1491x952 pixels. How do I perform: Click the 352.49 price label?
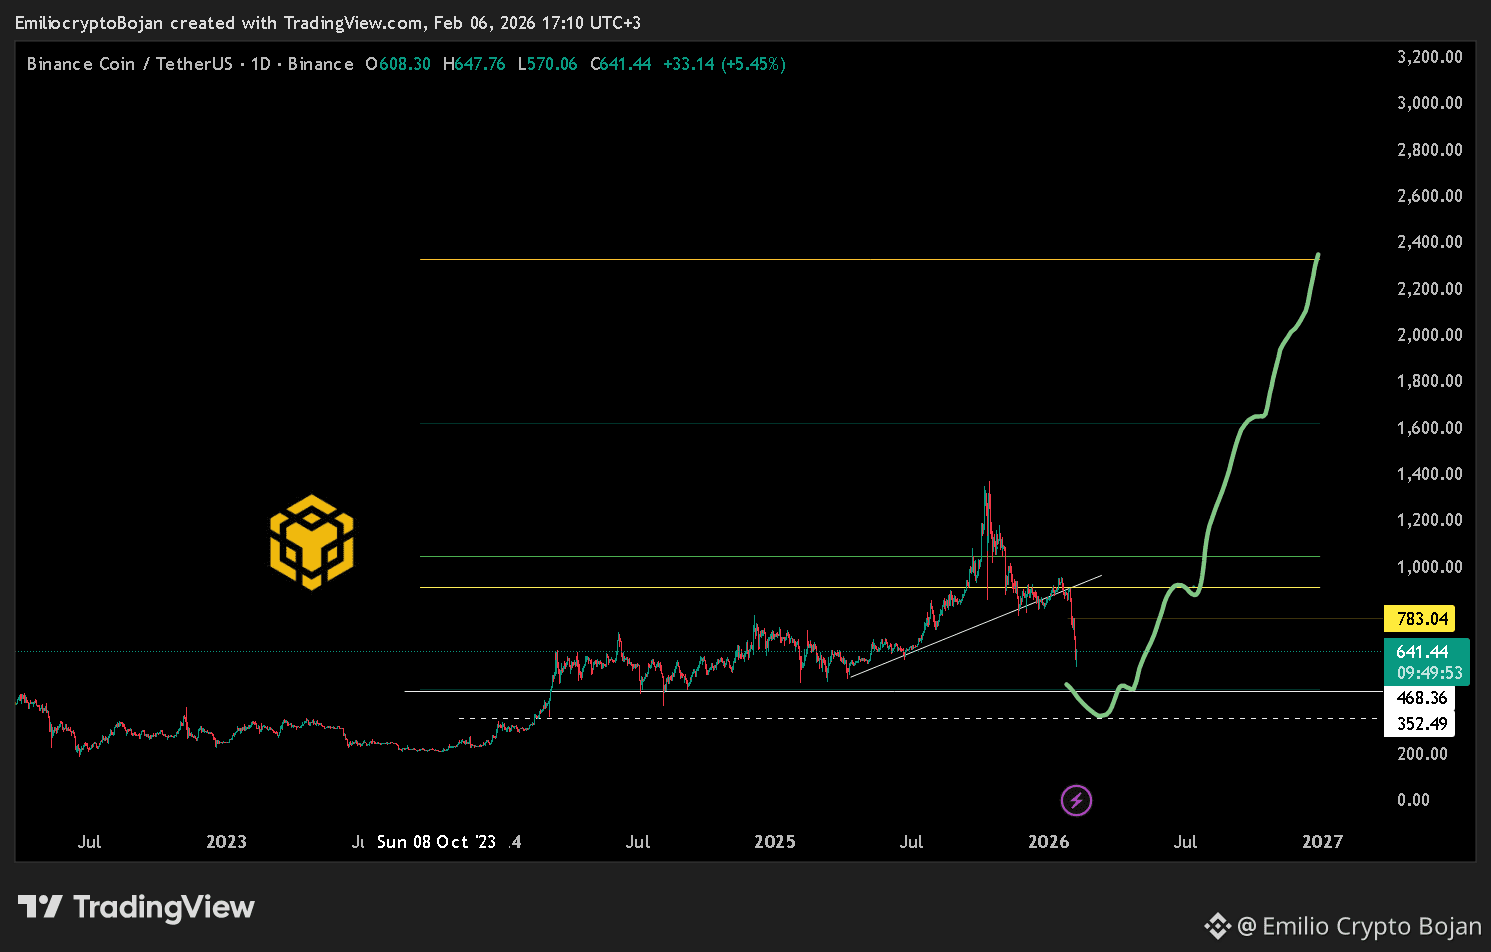tap(1421, 724)
